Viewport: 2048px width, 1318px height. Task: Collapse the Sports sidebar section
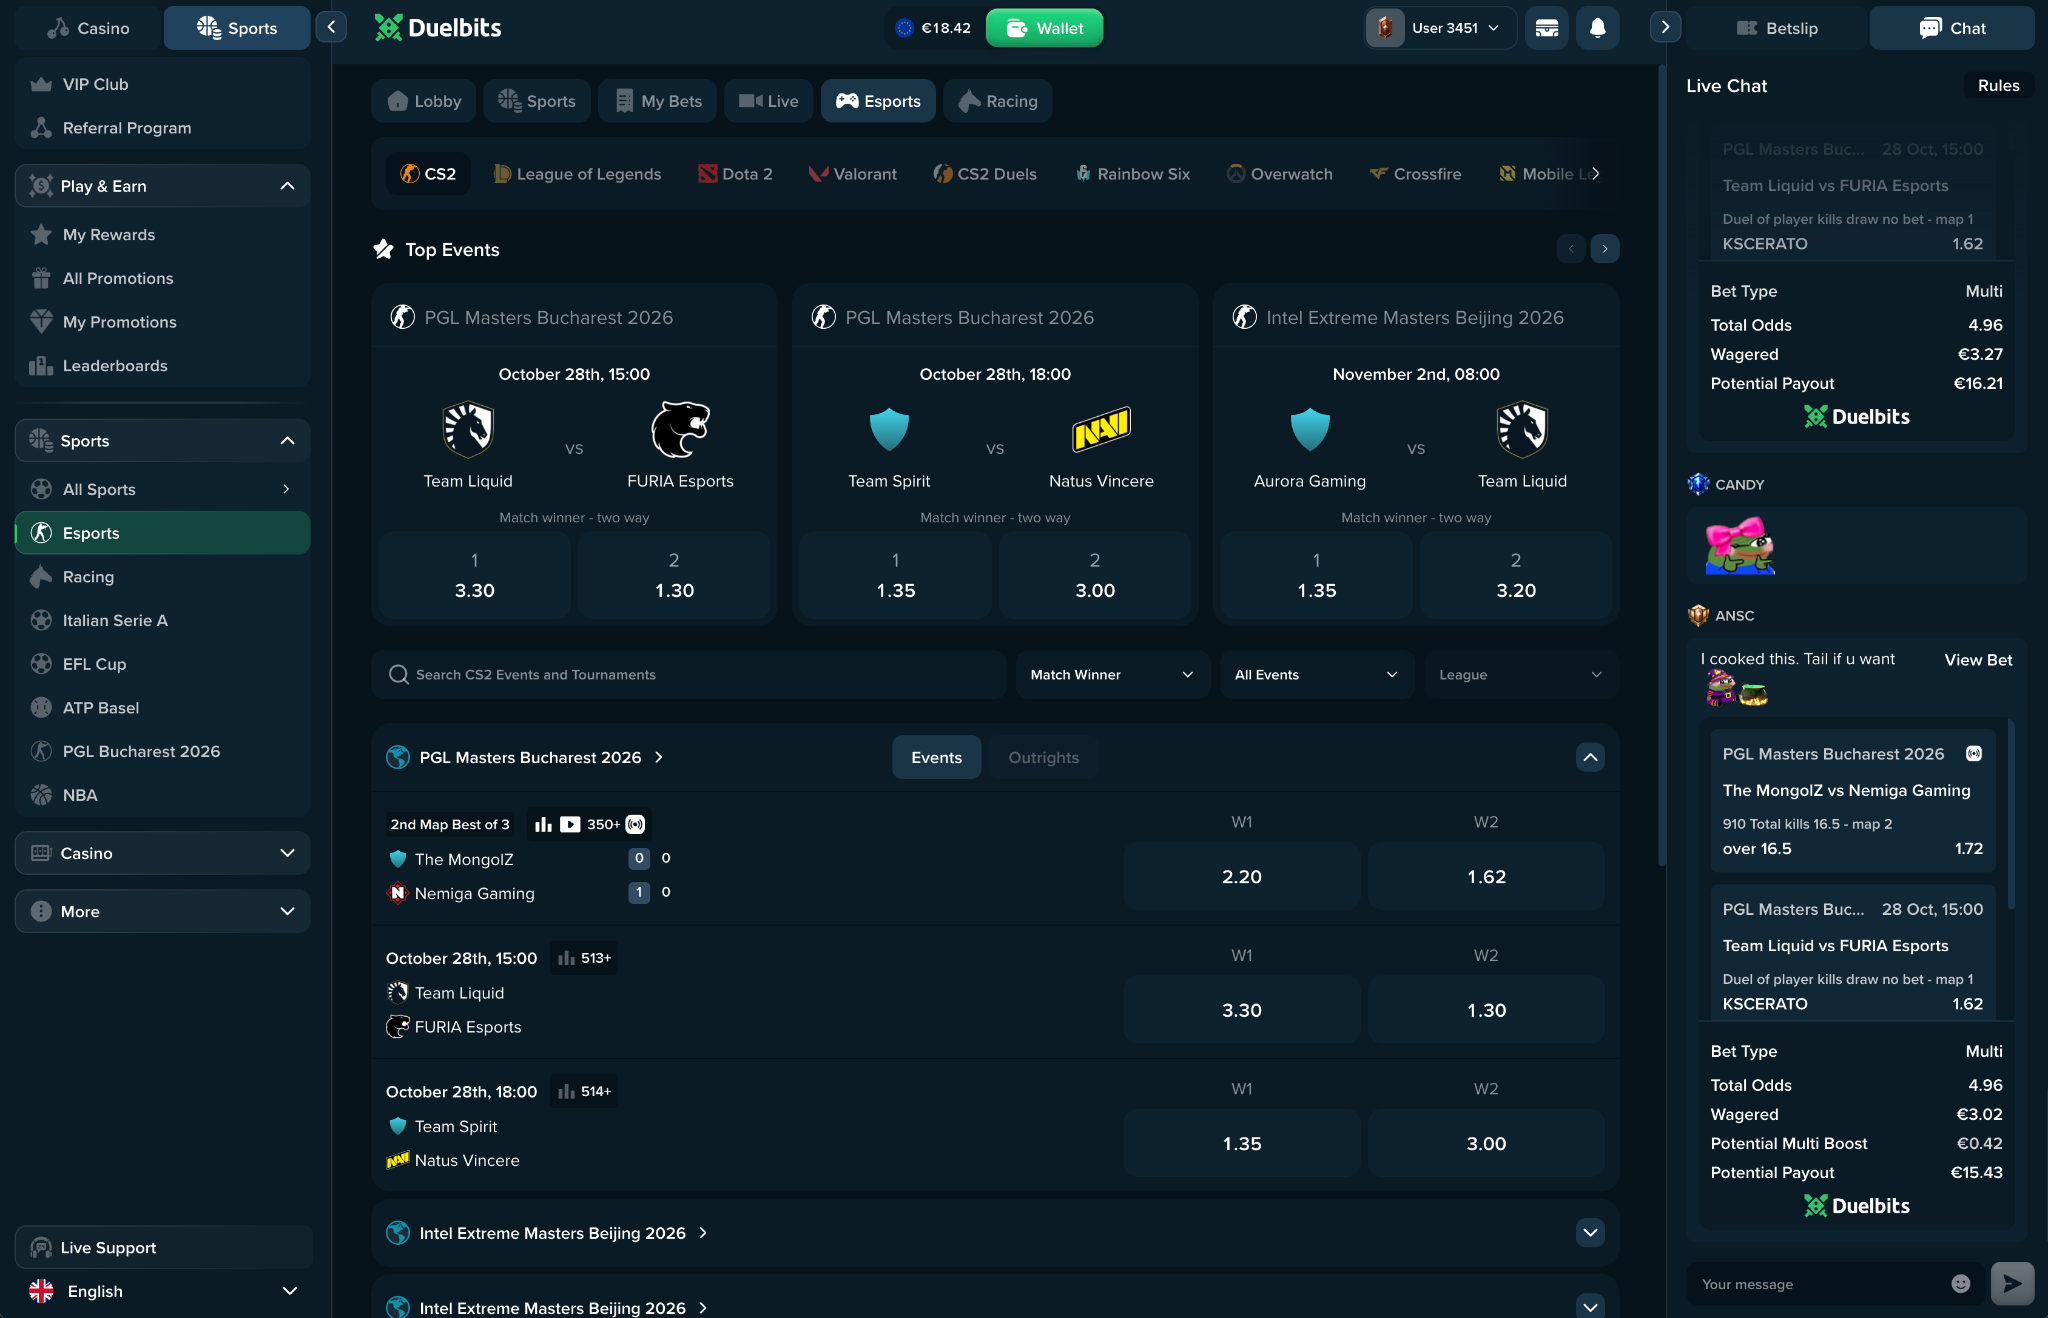287,441
